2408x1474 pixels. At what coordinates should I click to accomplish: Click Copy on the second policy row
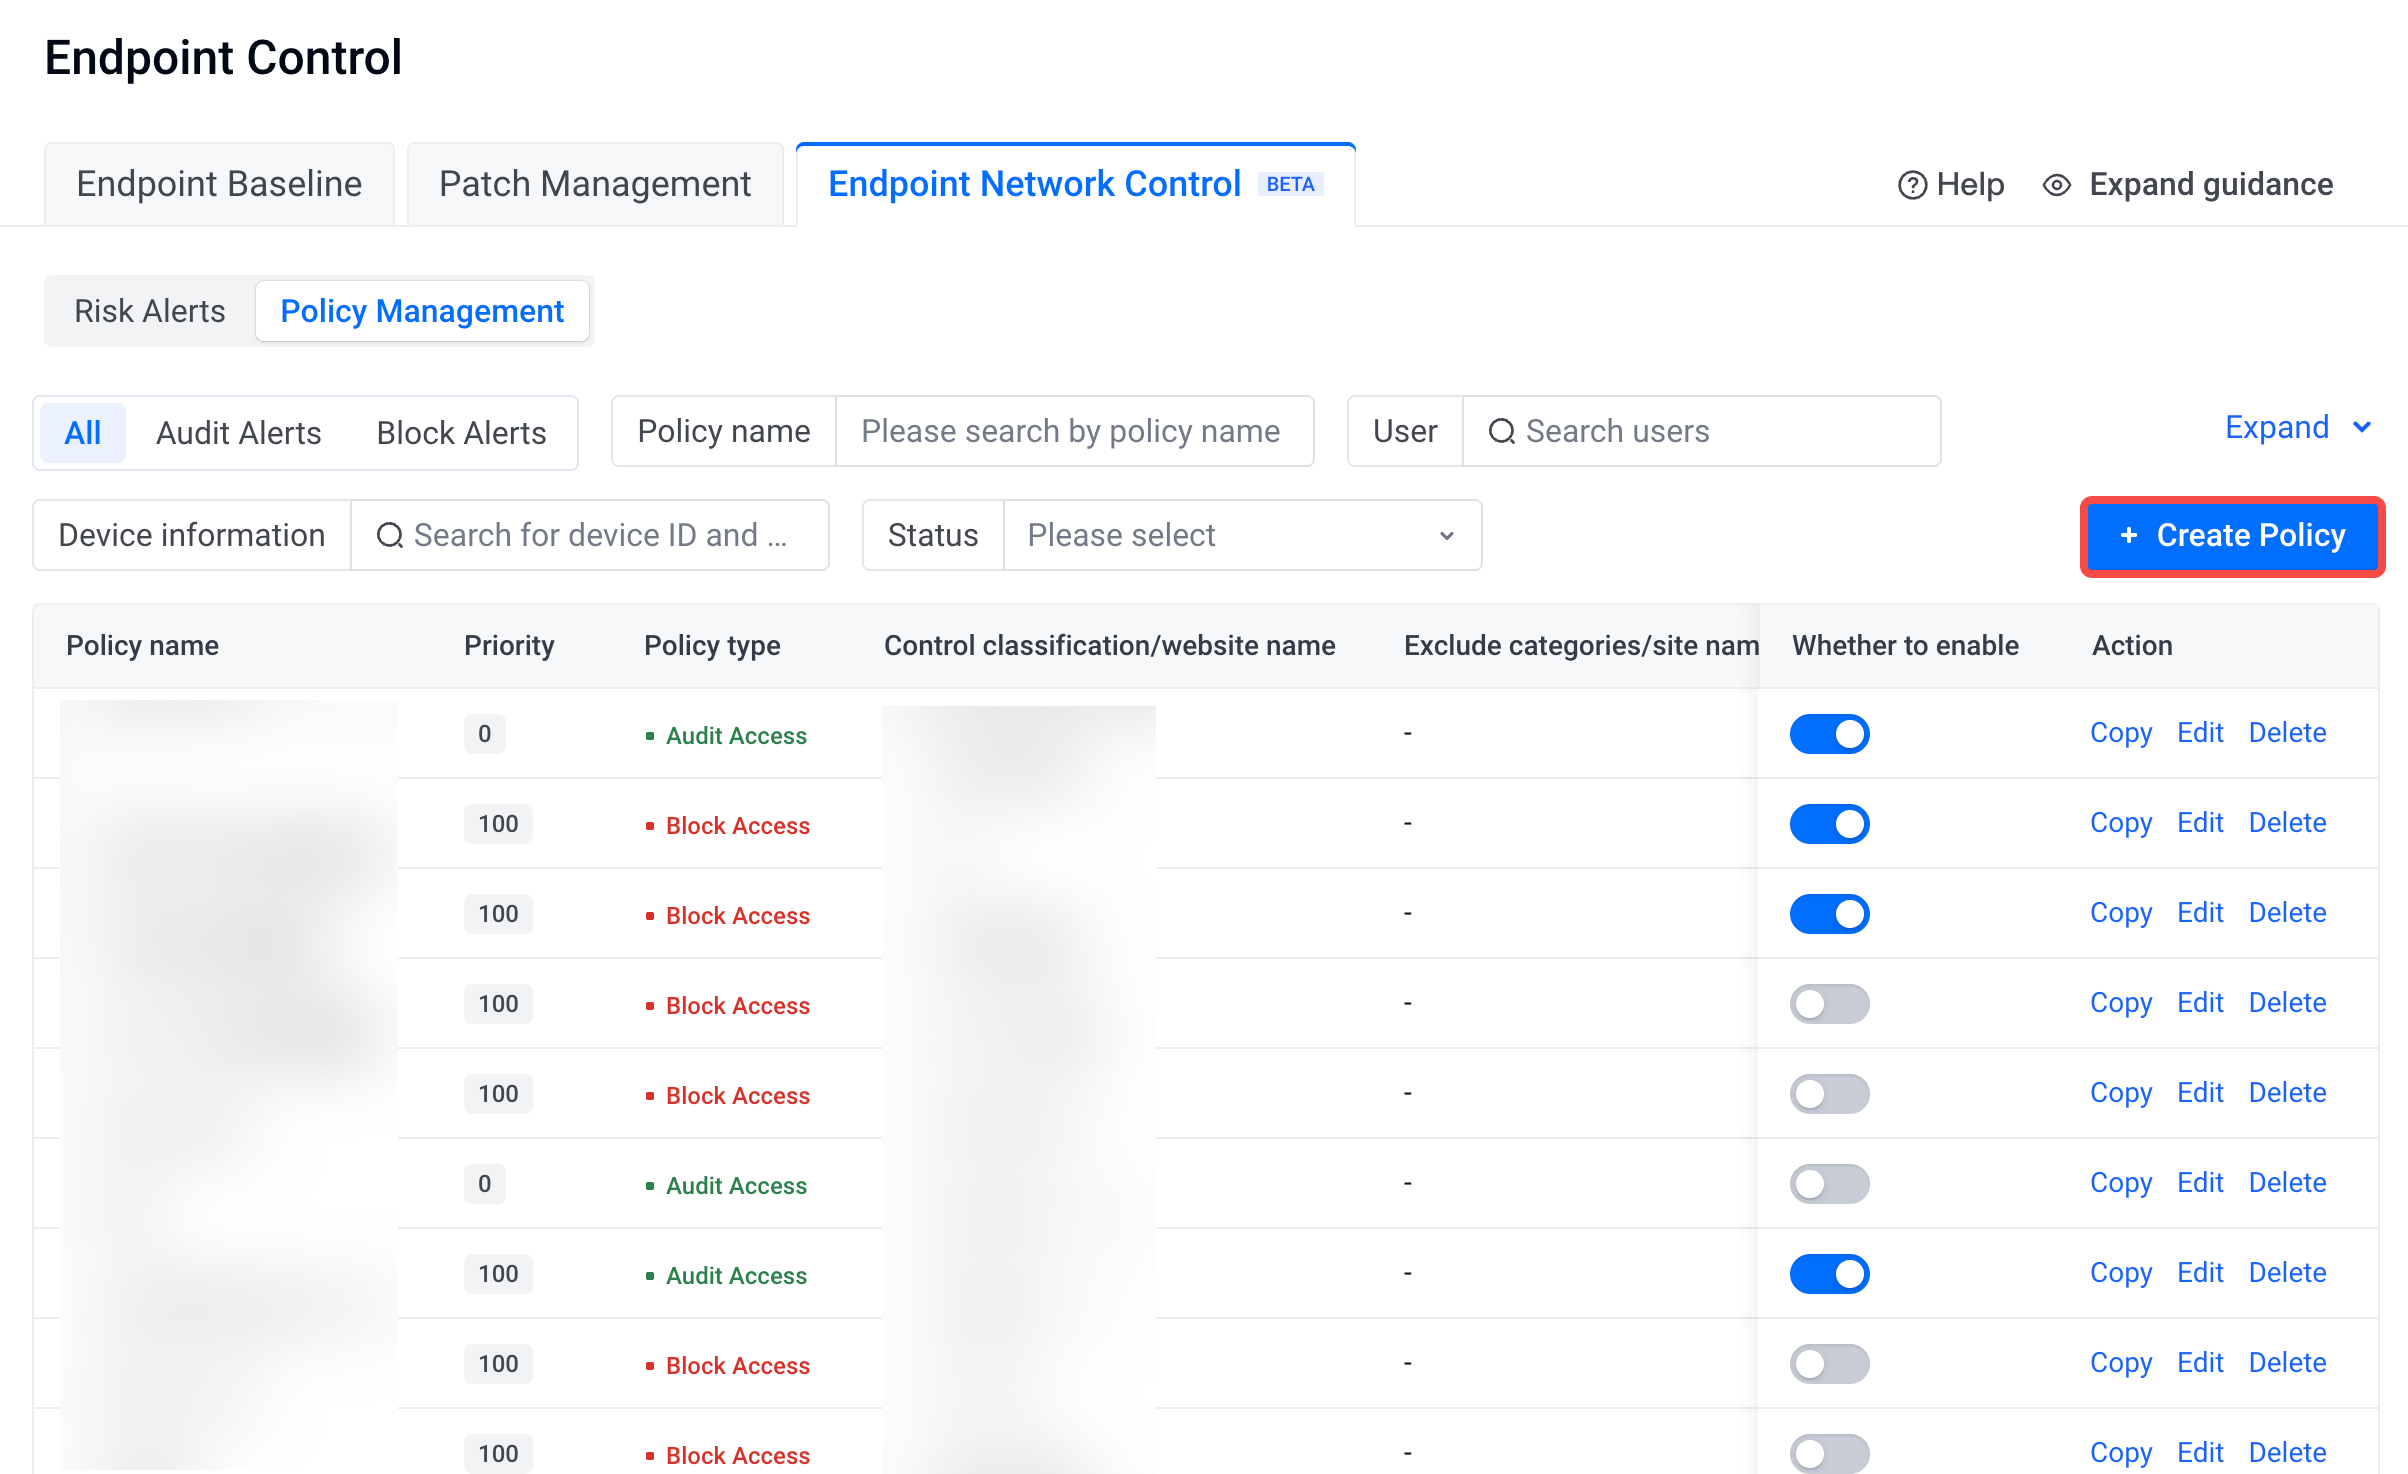[x=2120, y=822]
